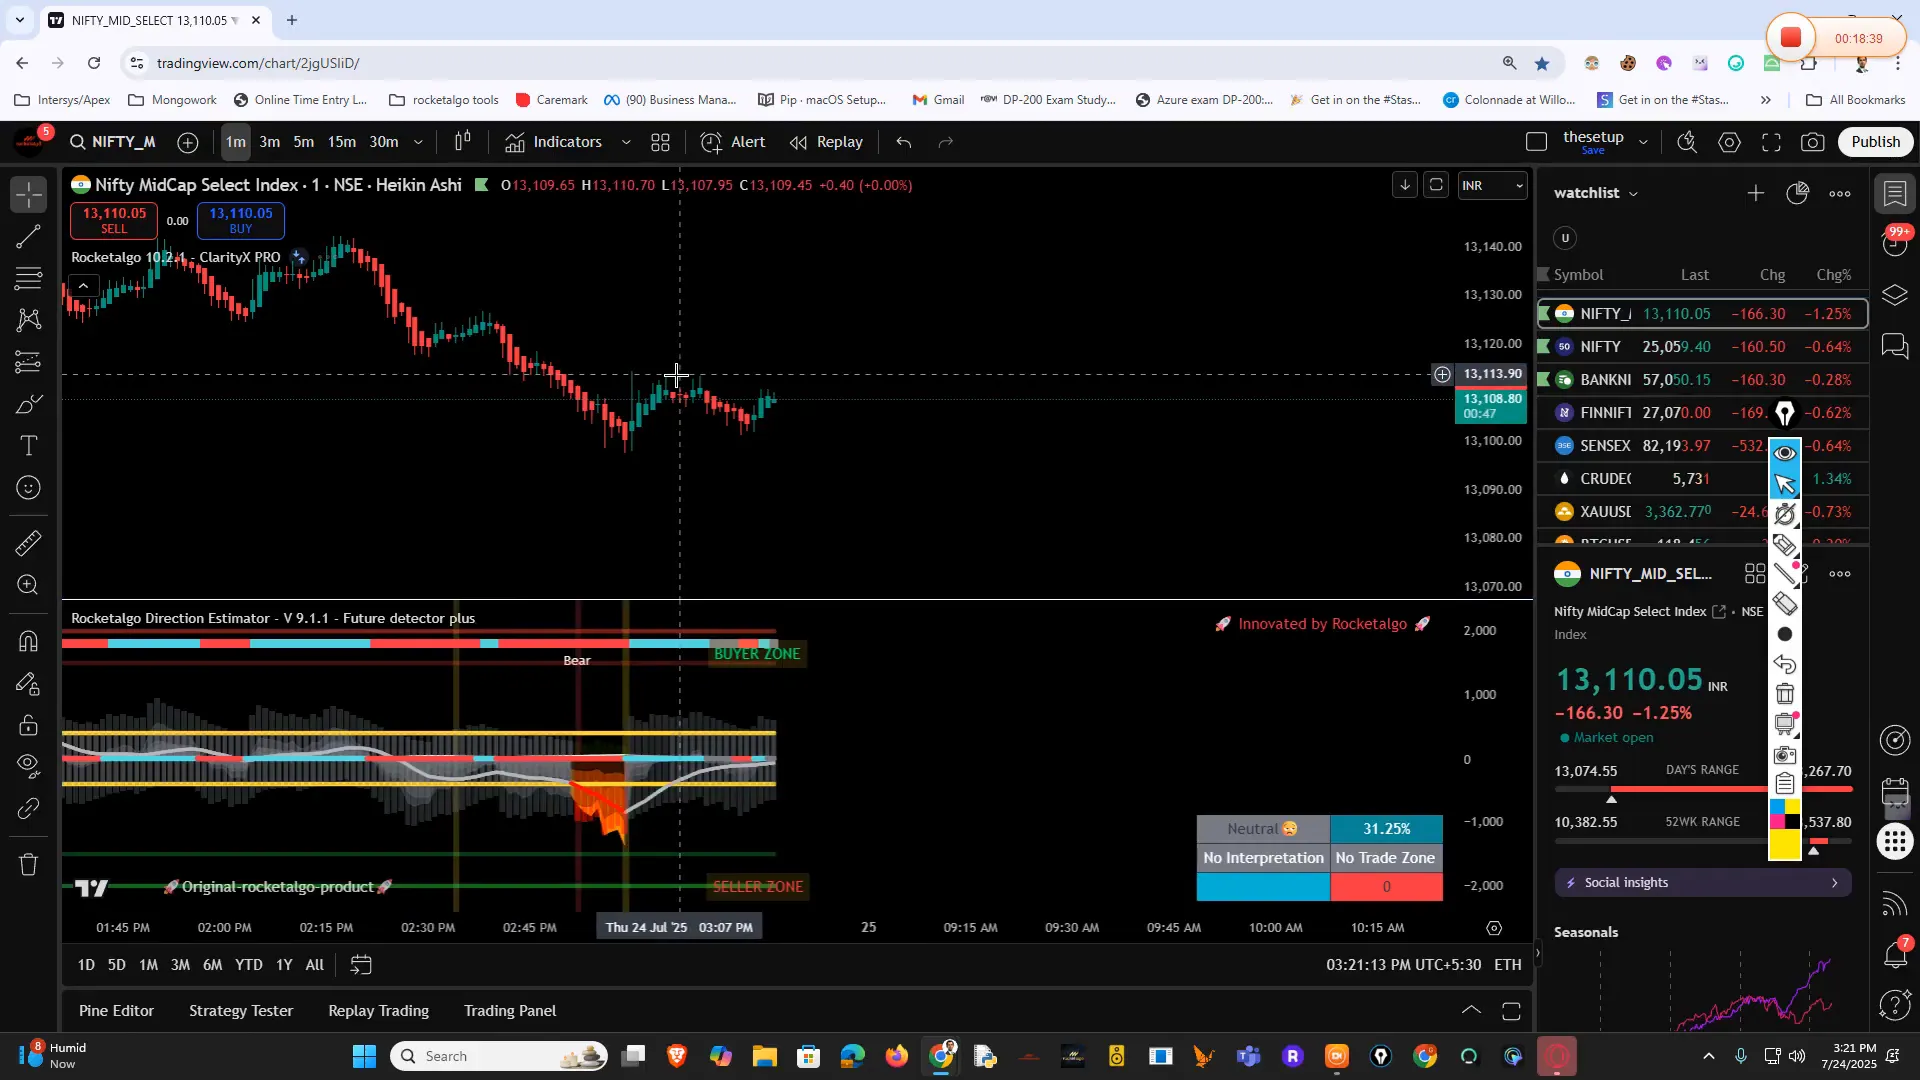
Task: Open layout setup selector square icon
Action: click(x=1536, y=142)
